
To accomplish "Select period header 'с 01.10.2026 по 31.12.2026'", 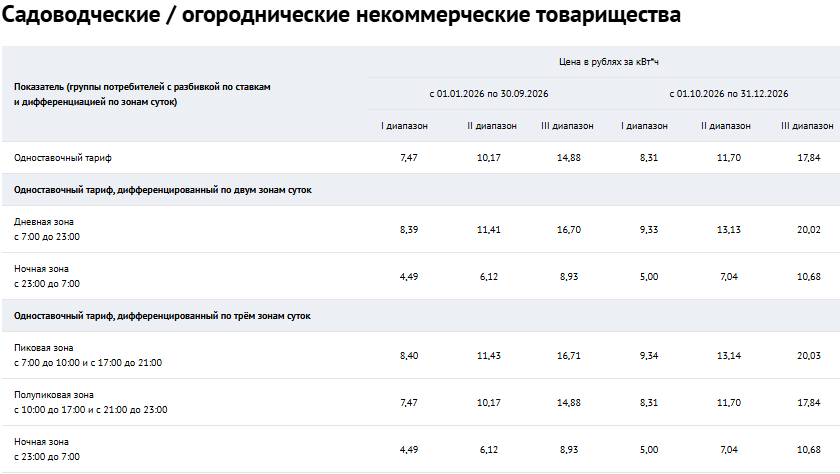I will click(729, 94).
